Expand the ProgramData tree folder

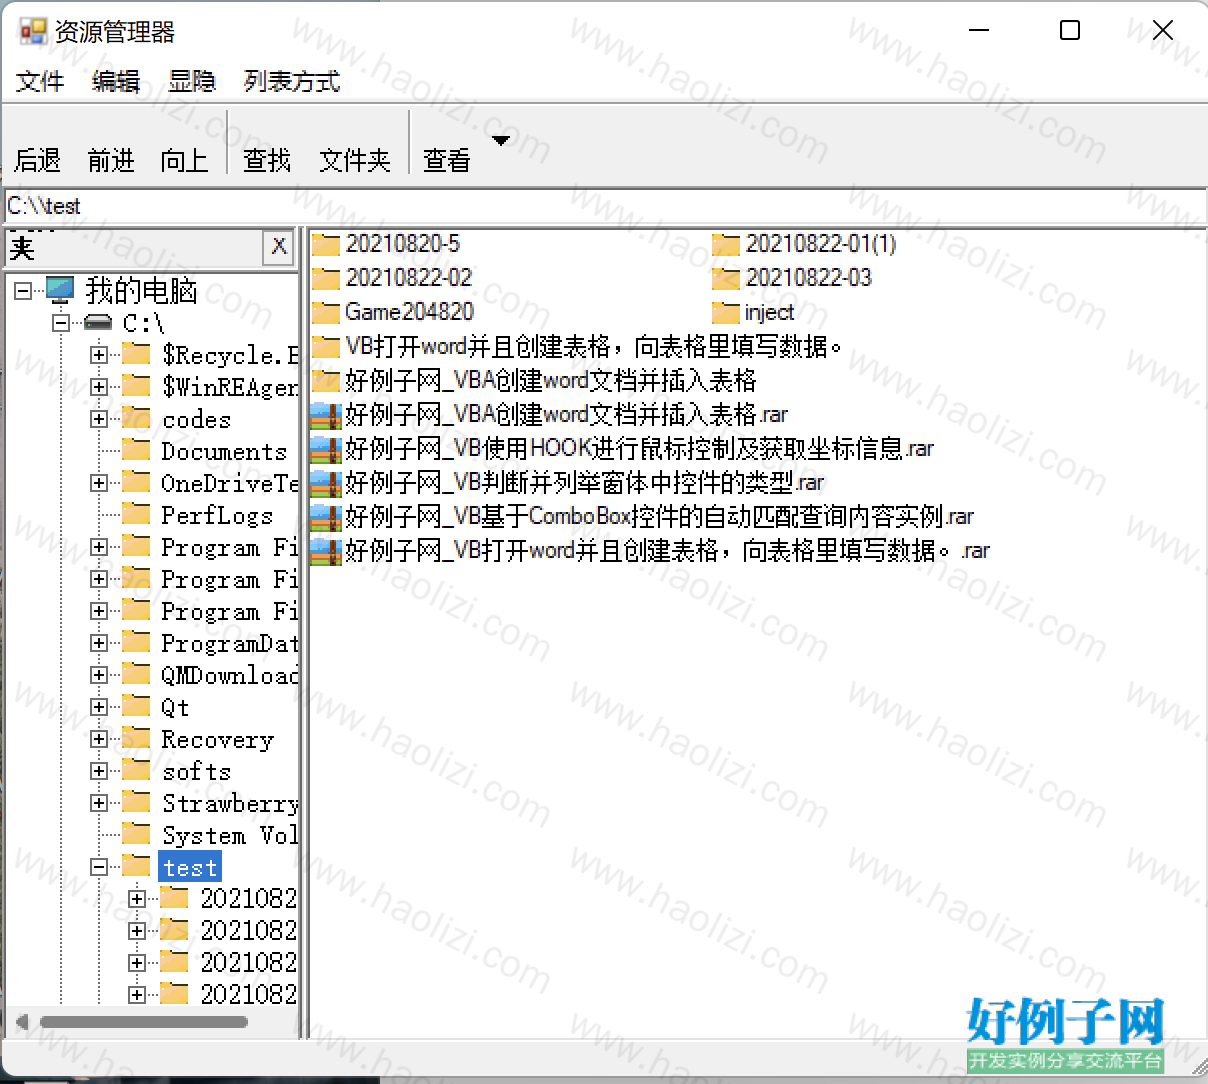click(x=99, y=643)
